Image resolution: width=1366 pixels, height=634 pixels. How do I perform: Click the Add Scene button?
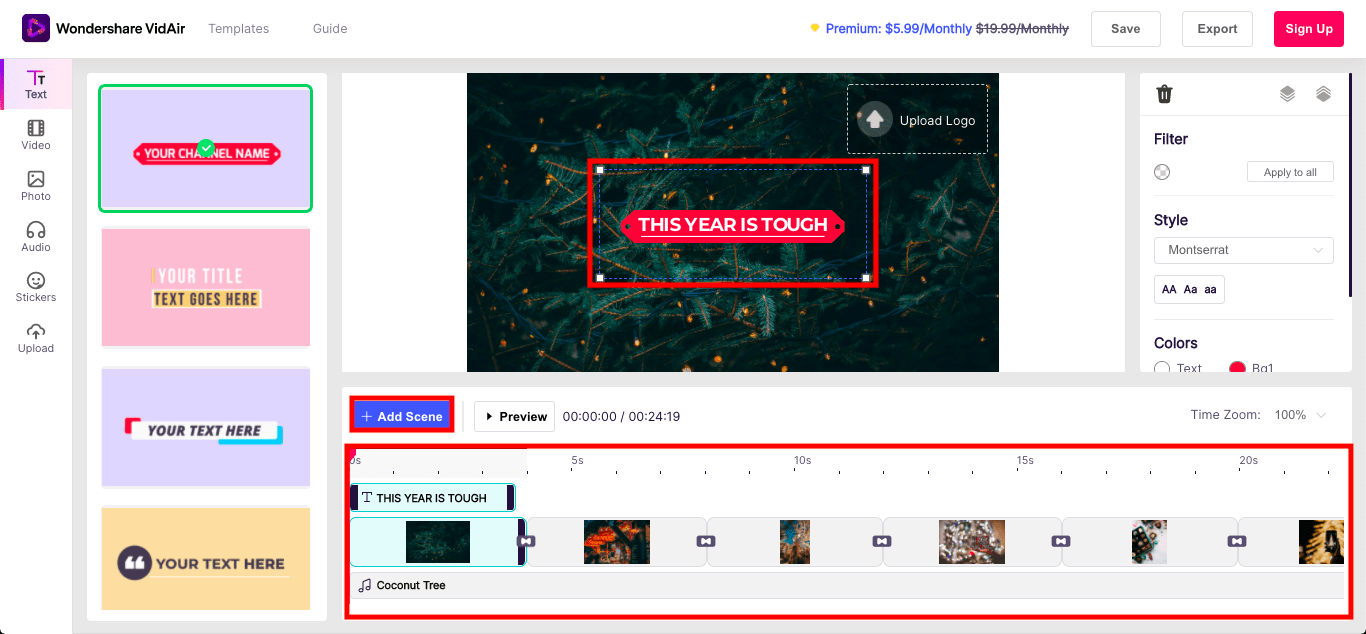[402, 416]
